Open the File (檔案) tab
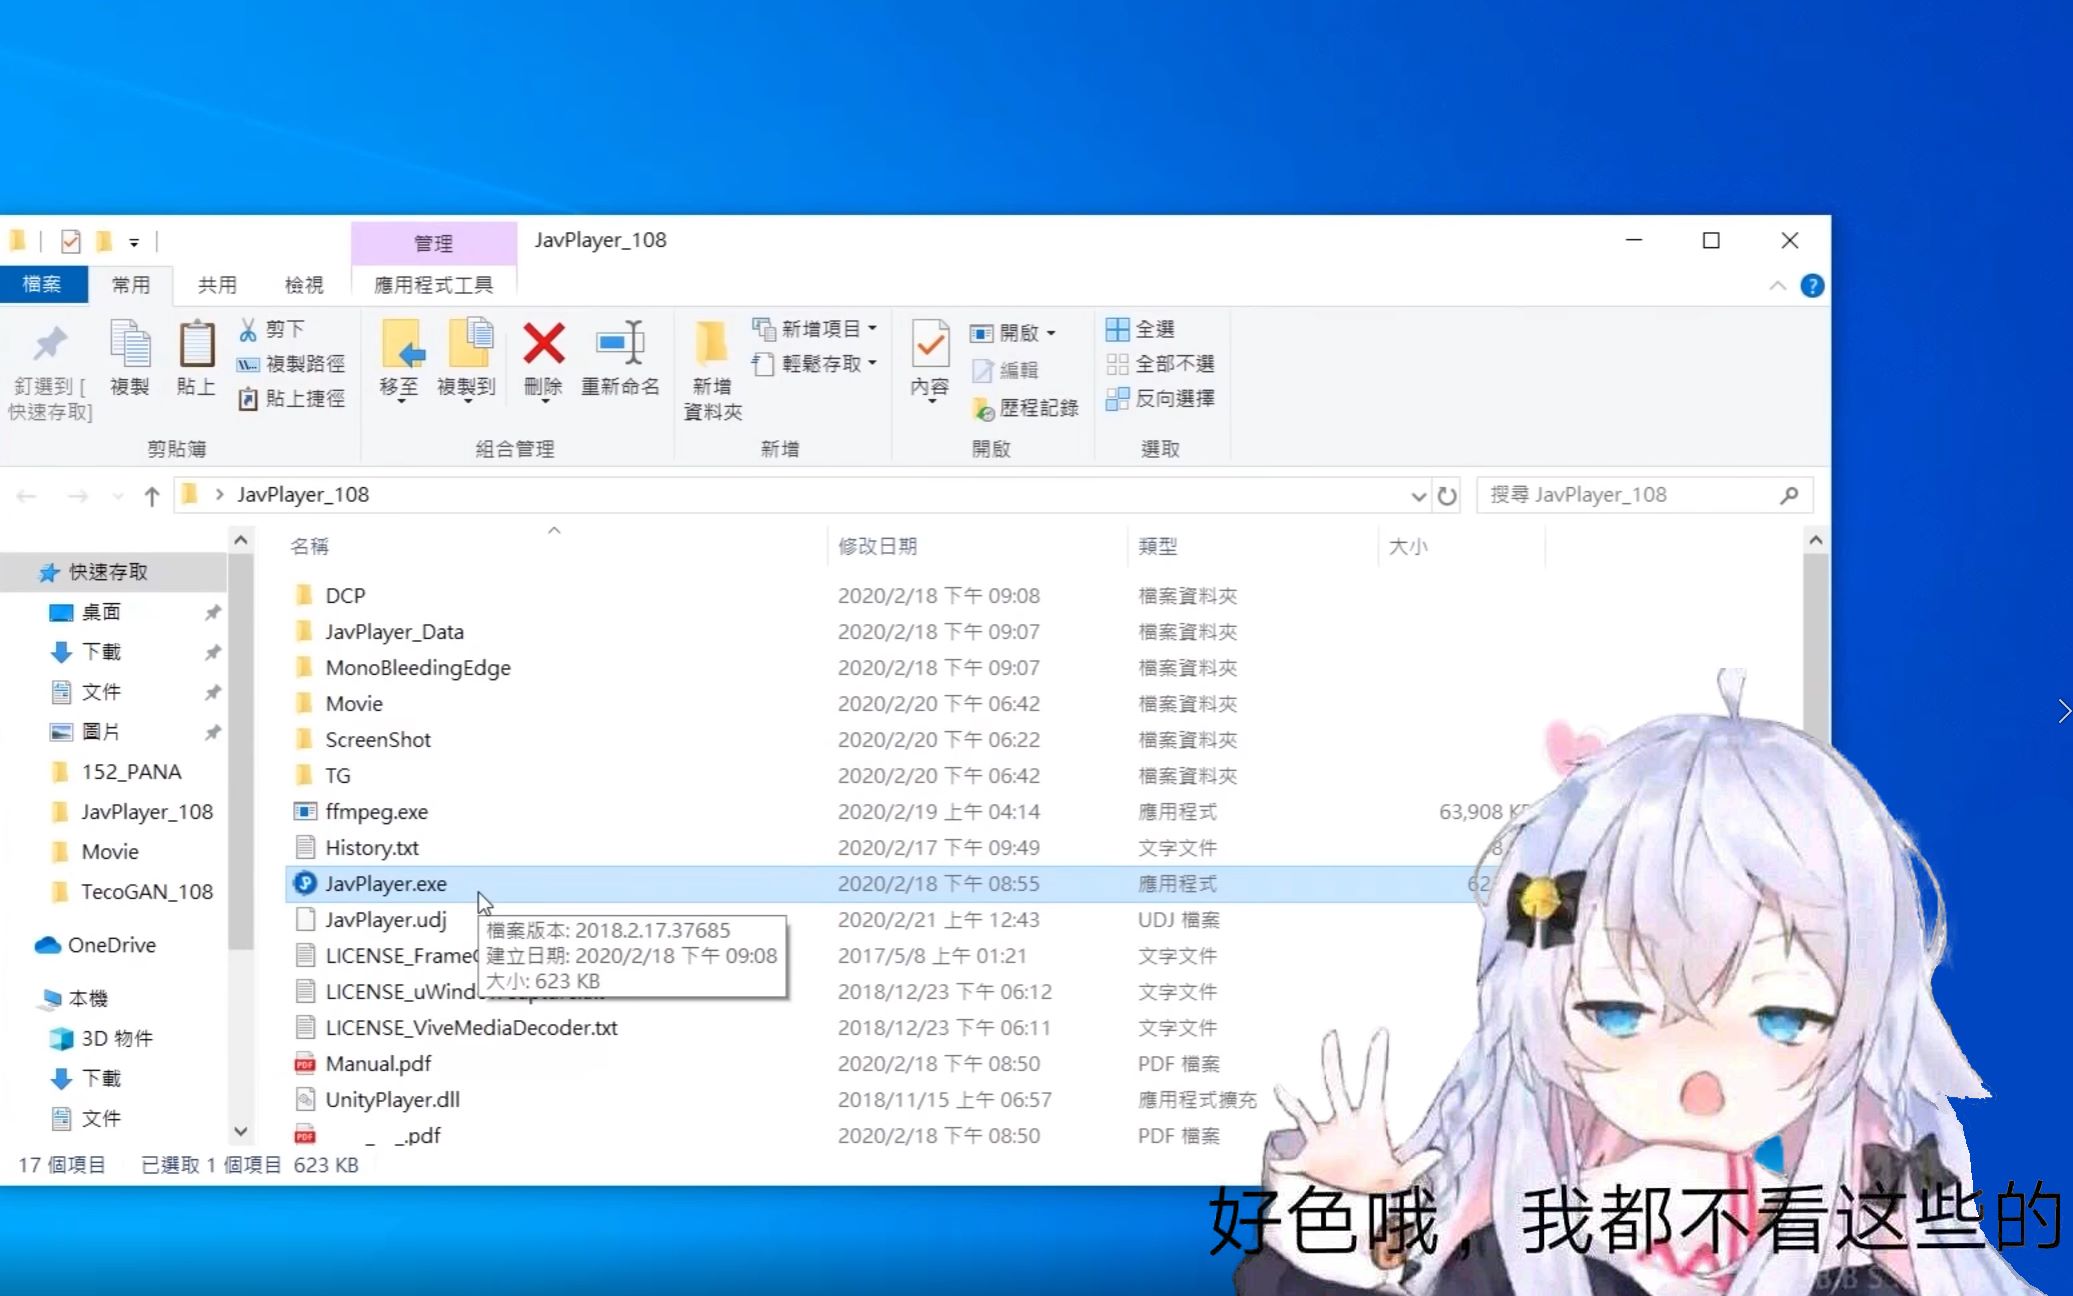 (x=42, y=284)
